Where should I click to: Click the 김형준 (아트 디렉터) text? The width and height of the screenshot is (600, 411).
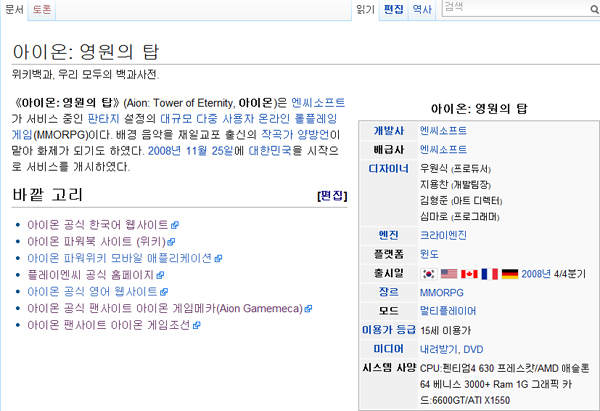tap(461, 201)
